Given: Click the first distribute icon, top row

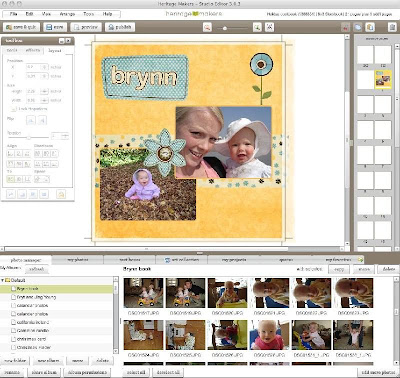Looking at the screenshot, I should [38, 154].
